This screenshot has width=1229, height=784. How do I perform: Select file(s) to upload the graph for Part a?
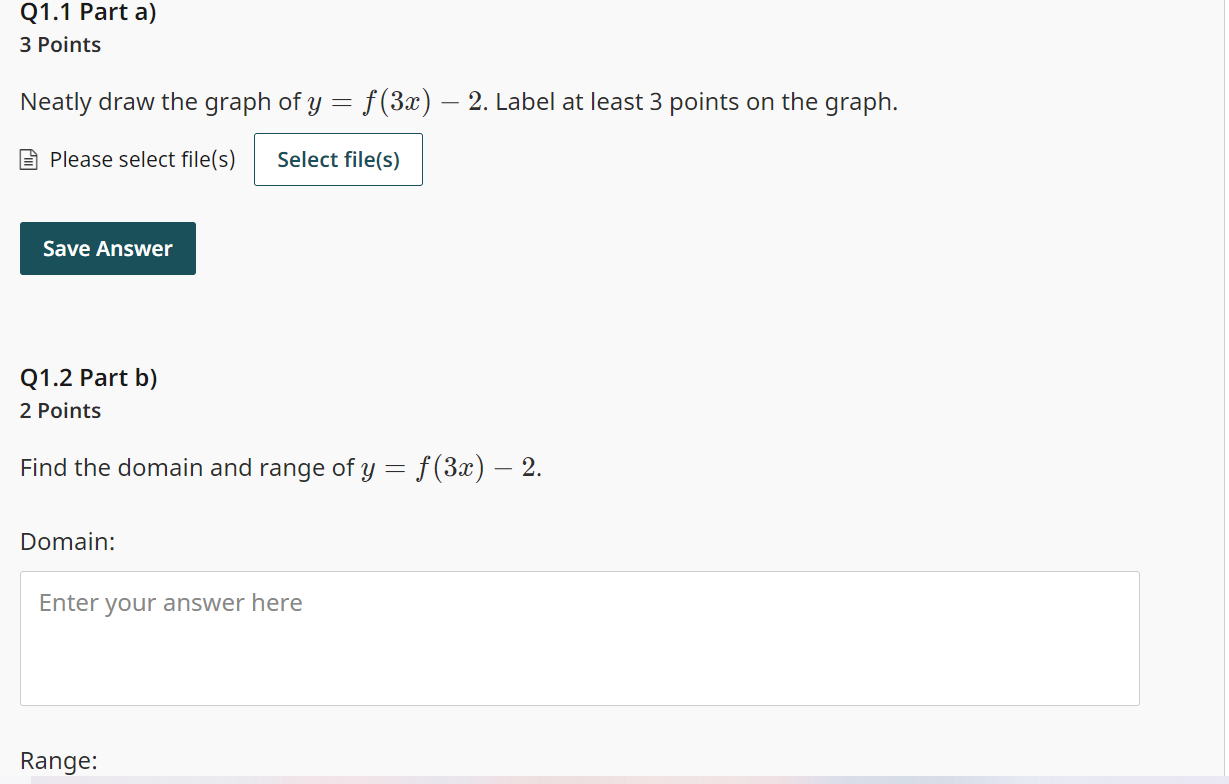tap(338, 159)
